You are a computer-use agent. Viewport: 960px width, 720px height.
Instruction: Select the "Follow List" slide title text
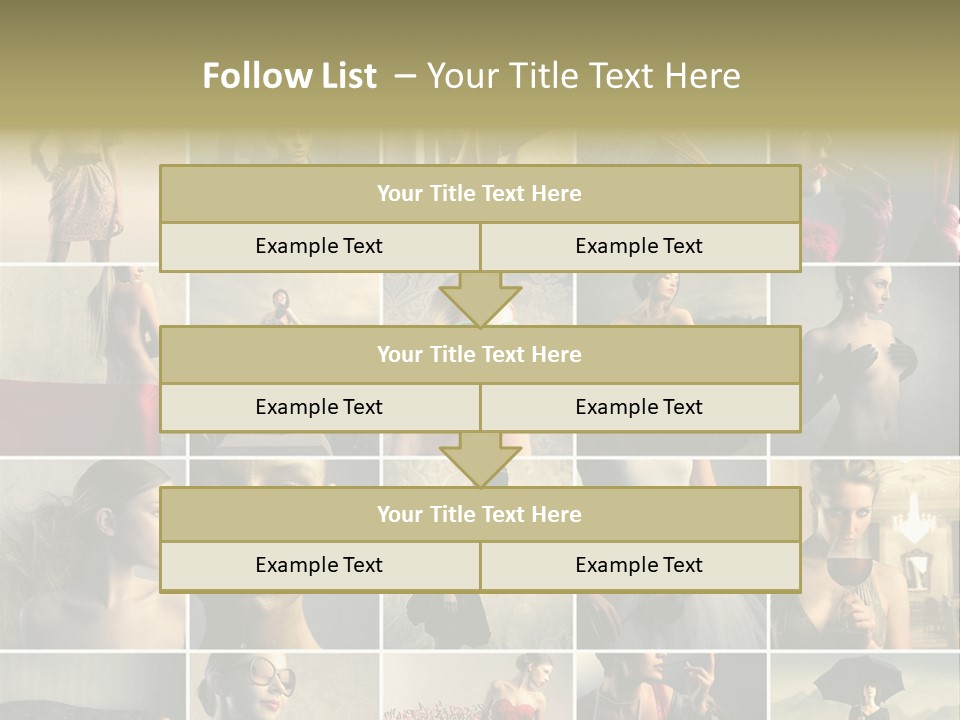pos(289,76)
